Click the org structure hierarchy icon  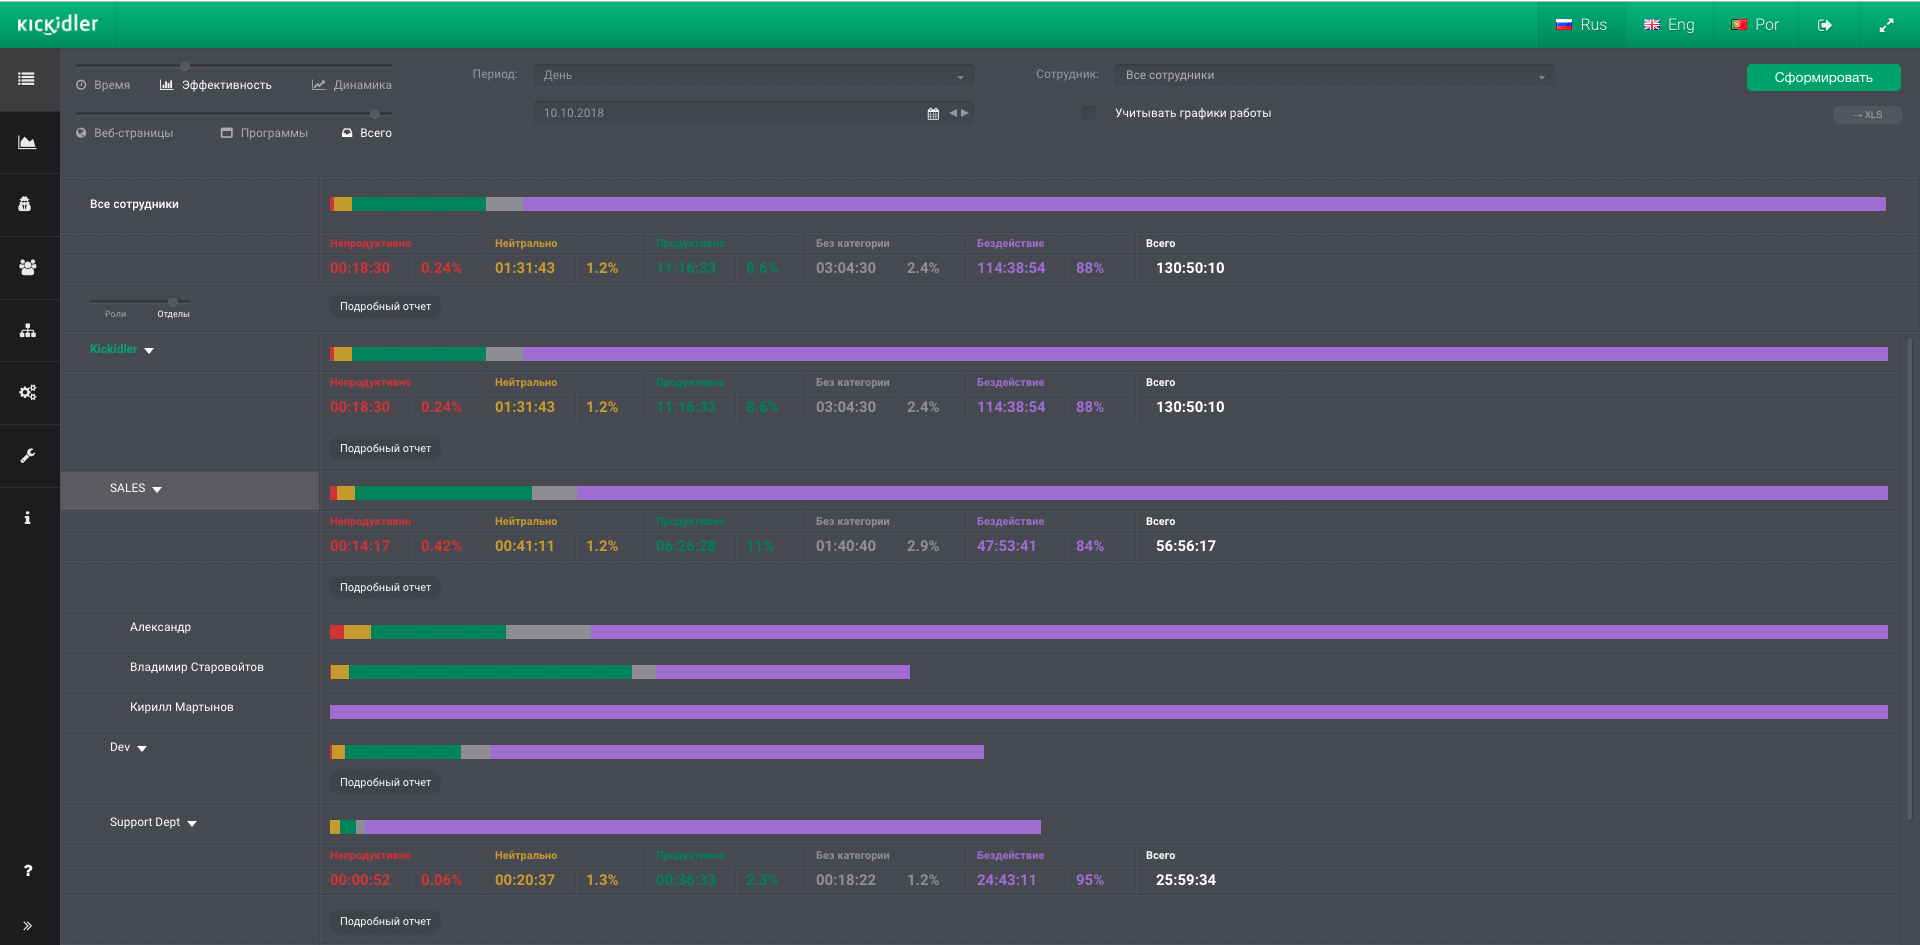pyautogui.click(x=27, y=330)
